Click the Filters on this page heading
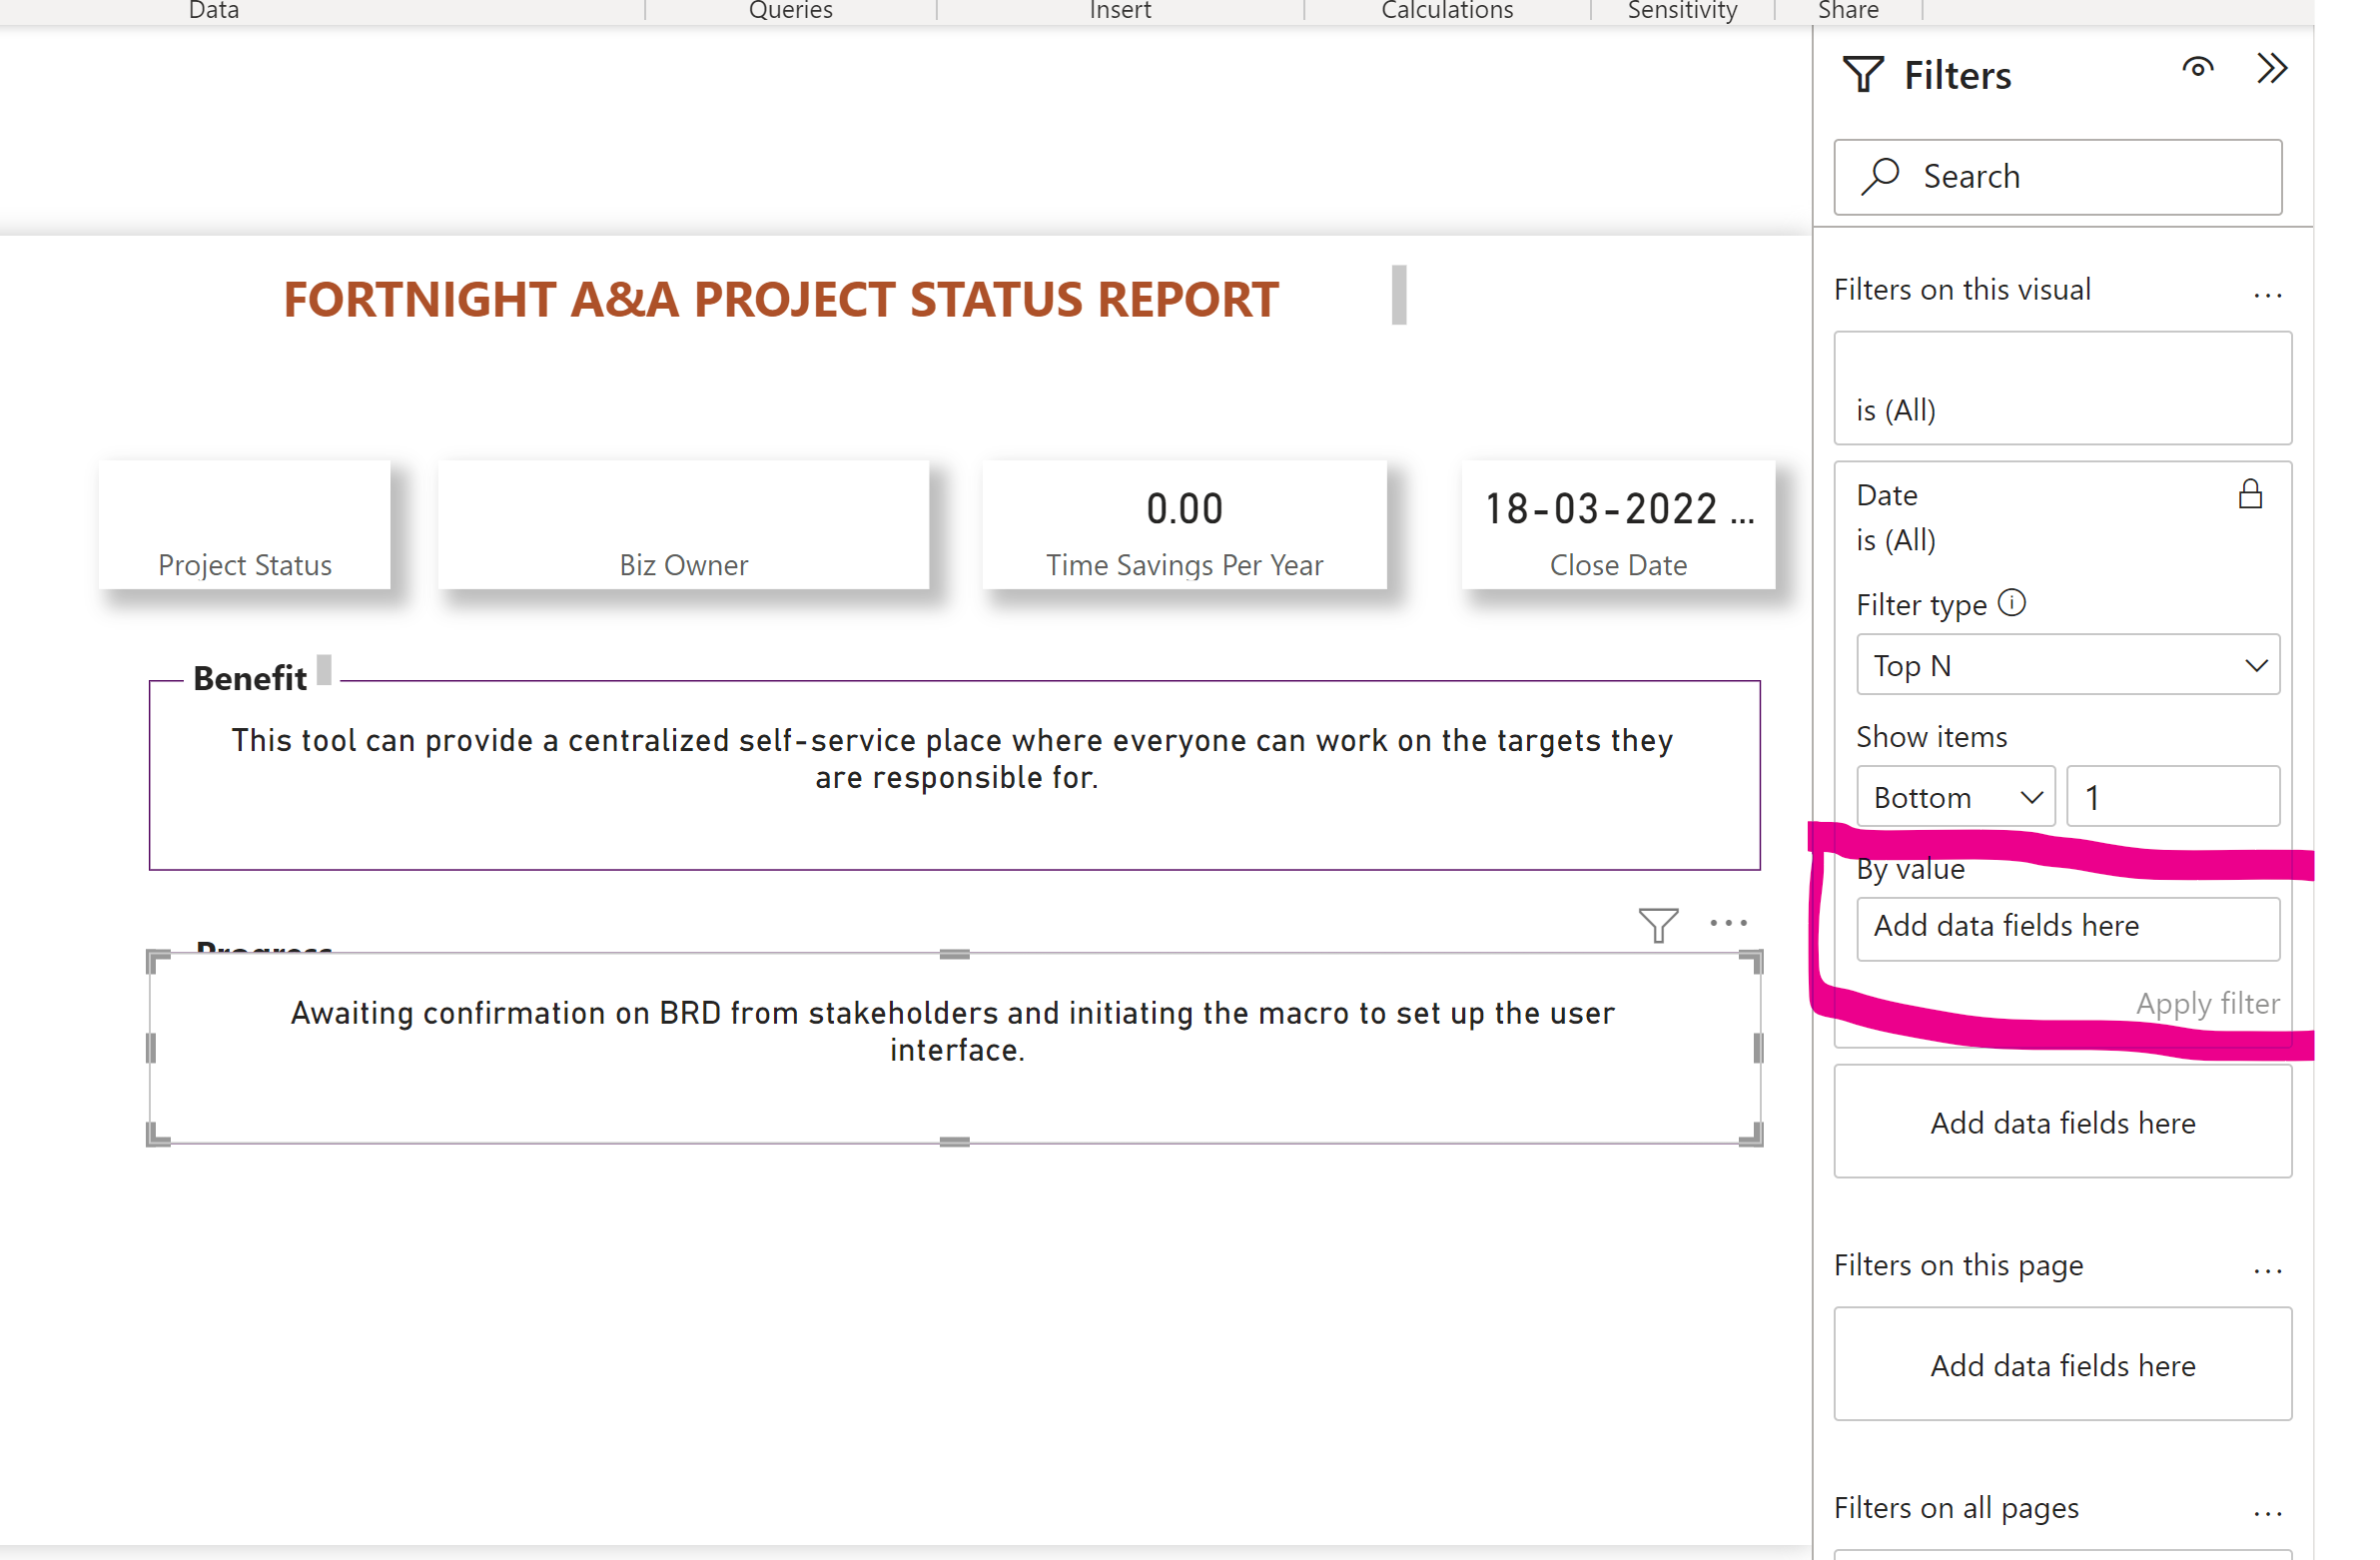 coord(1958,1265)
